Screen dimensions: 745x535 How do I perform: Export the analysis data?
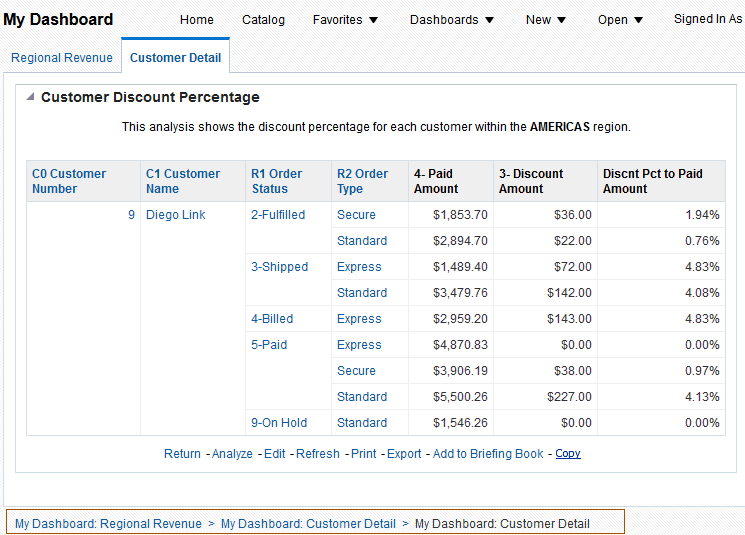click(404, 454)
